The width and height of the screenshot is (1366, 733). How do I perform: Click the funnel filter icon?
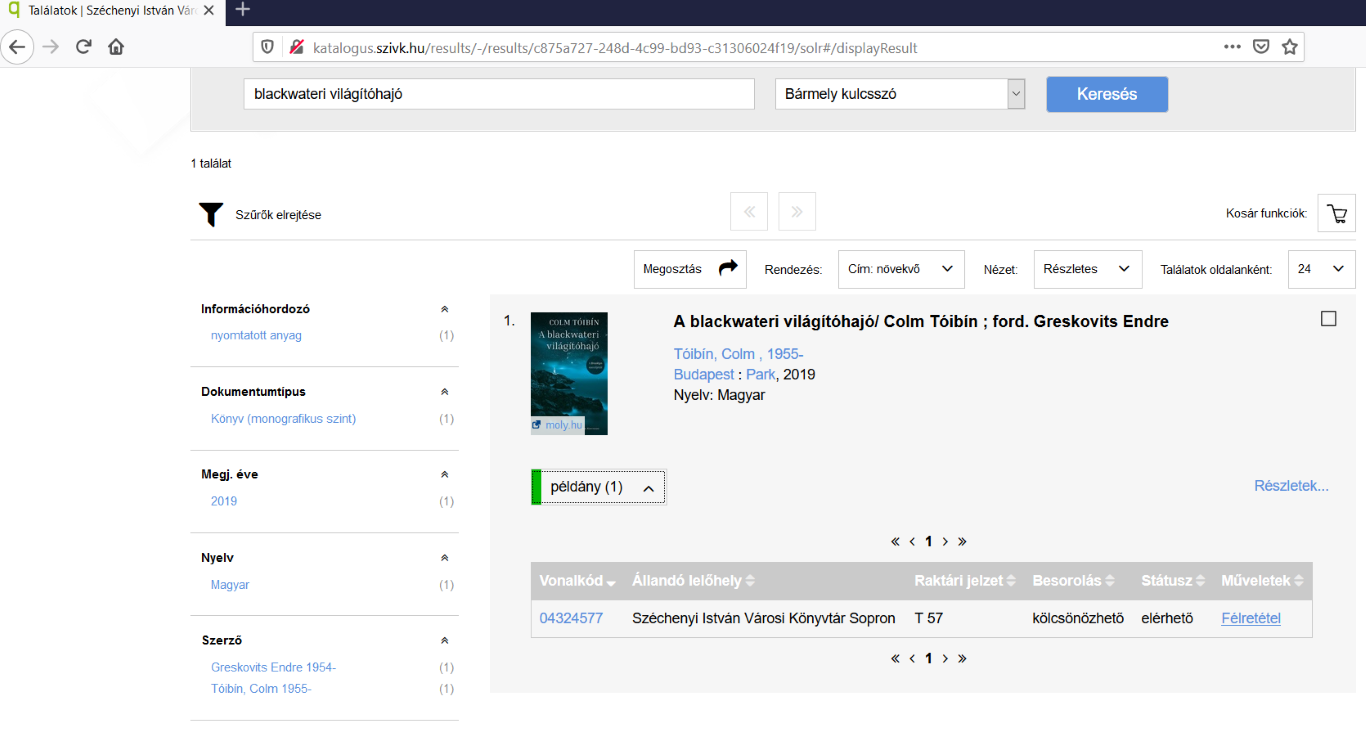pos(211,214)
